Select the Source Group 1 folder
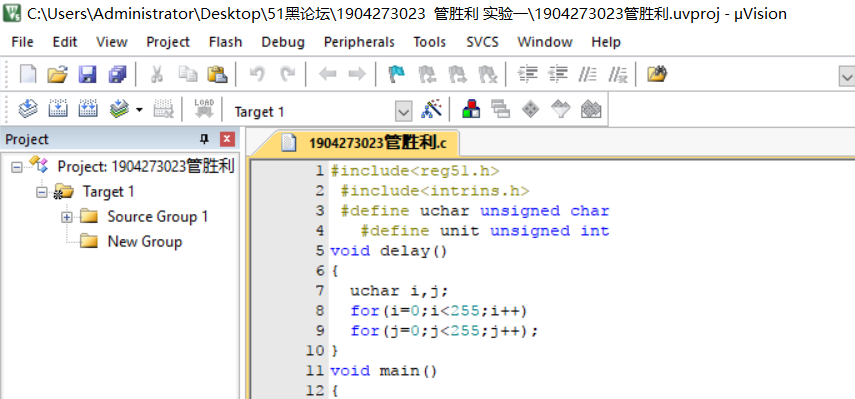 tap(158, 216)
